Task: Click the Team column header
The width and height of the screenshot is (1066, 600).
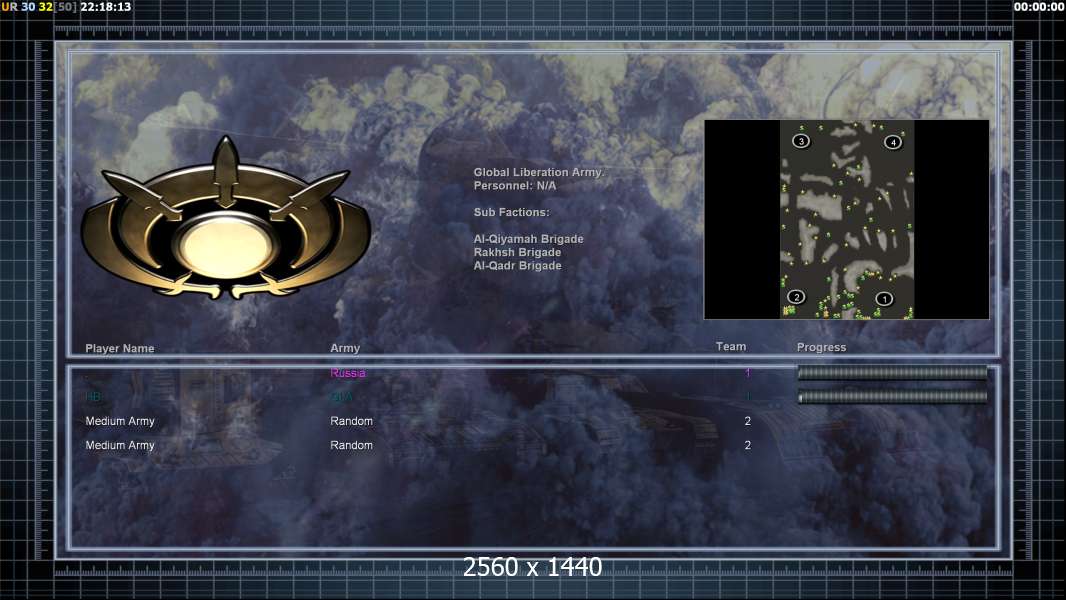Action: (x=731, y=347)
